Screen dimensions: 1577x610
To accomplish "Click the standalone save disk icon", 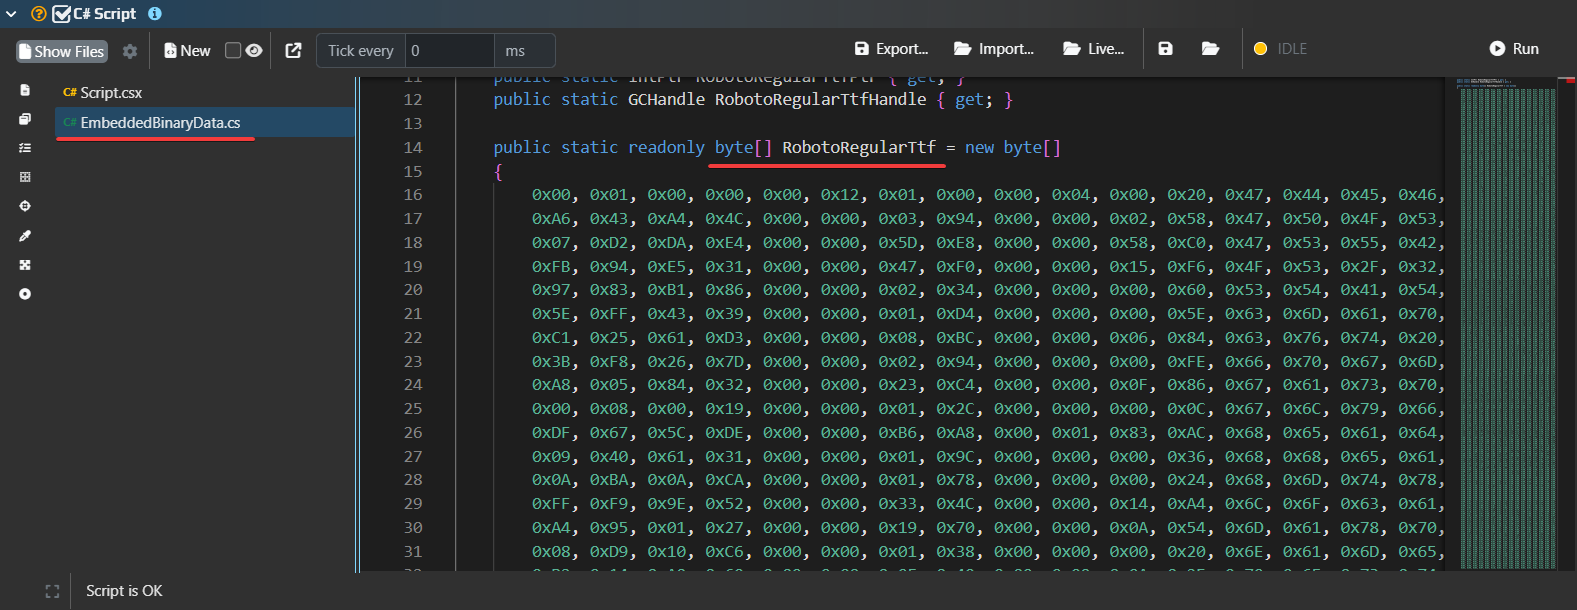I will [x=1165, y=49].
